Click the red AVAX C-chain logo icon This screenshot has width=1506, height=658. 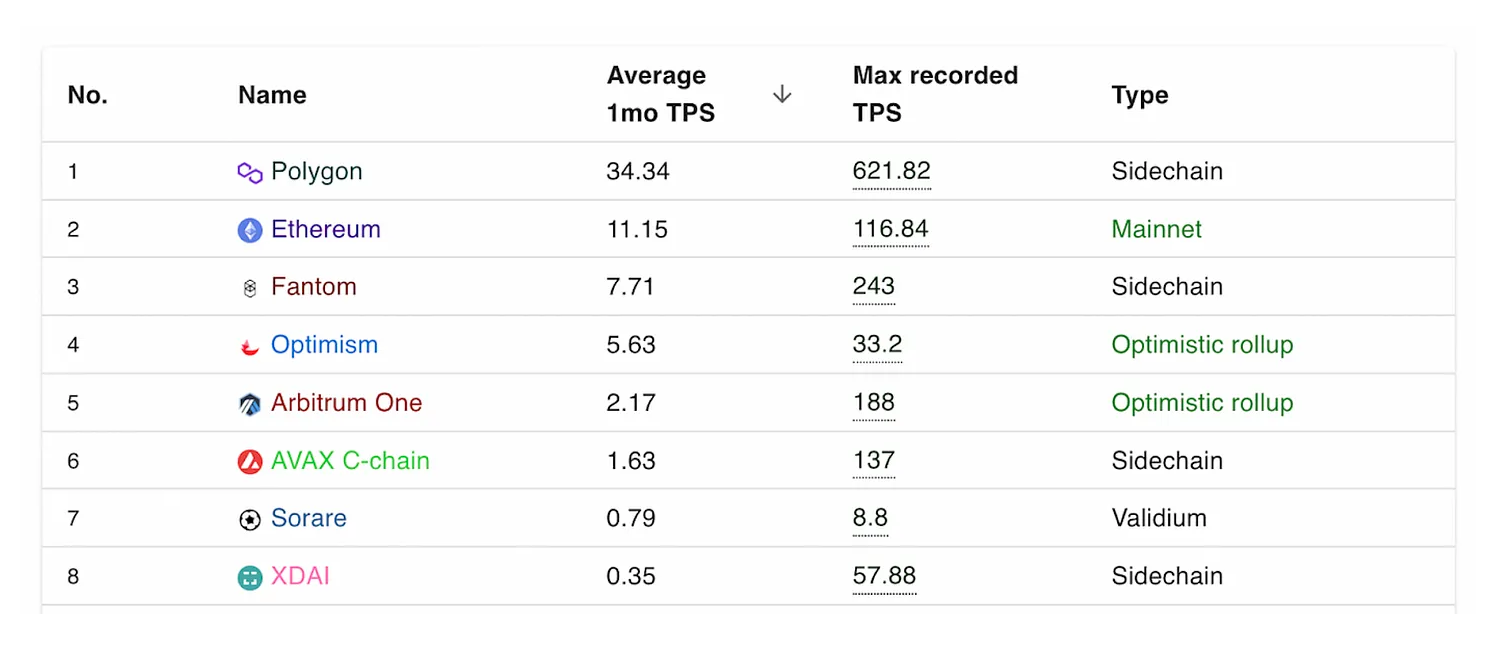pos(250,462)
